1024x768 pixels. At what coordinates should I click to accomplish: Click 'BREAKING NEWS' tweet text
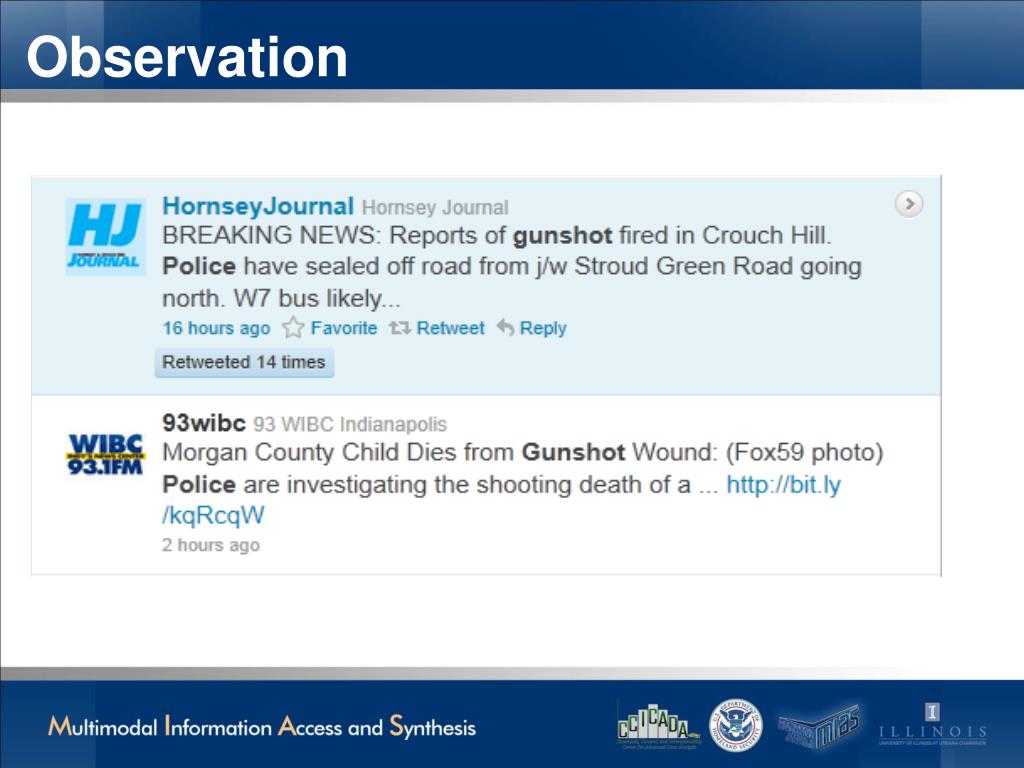269,235
